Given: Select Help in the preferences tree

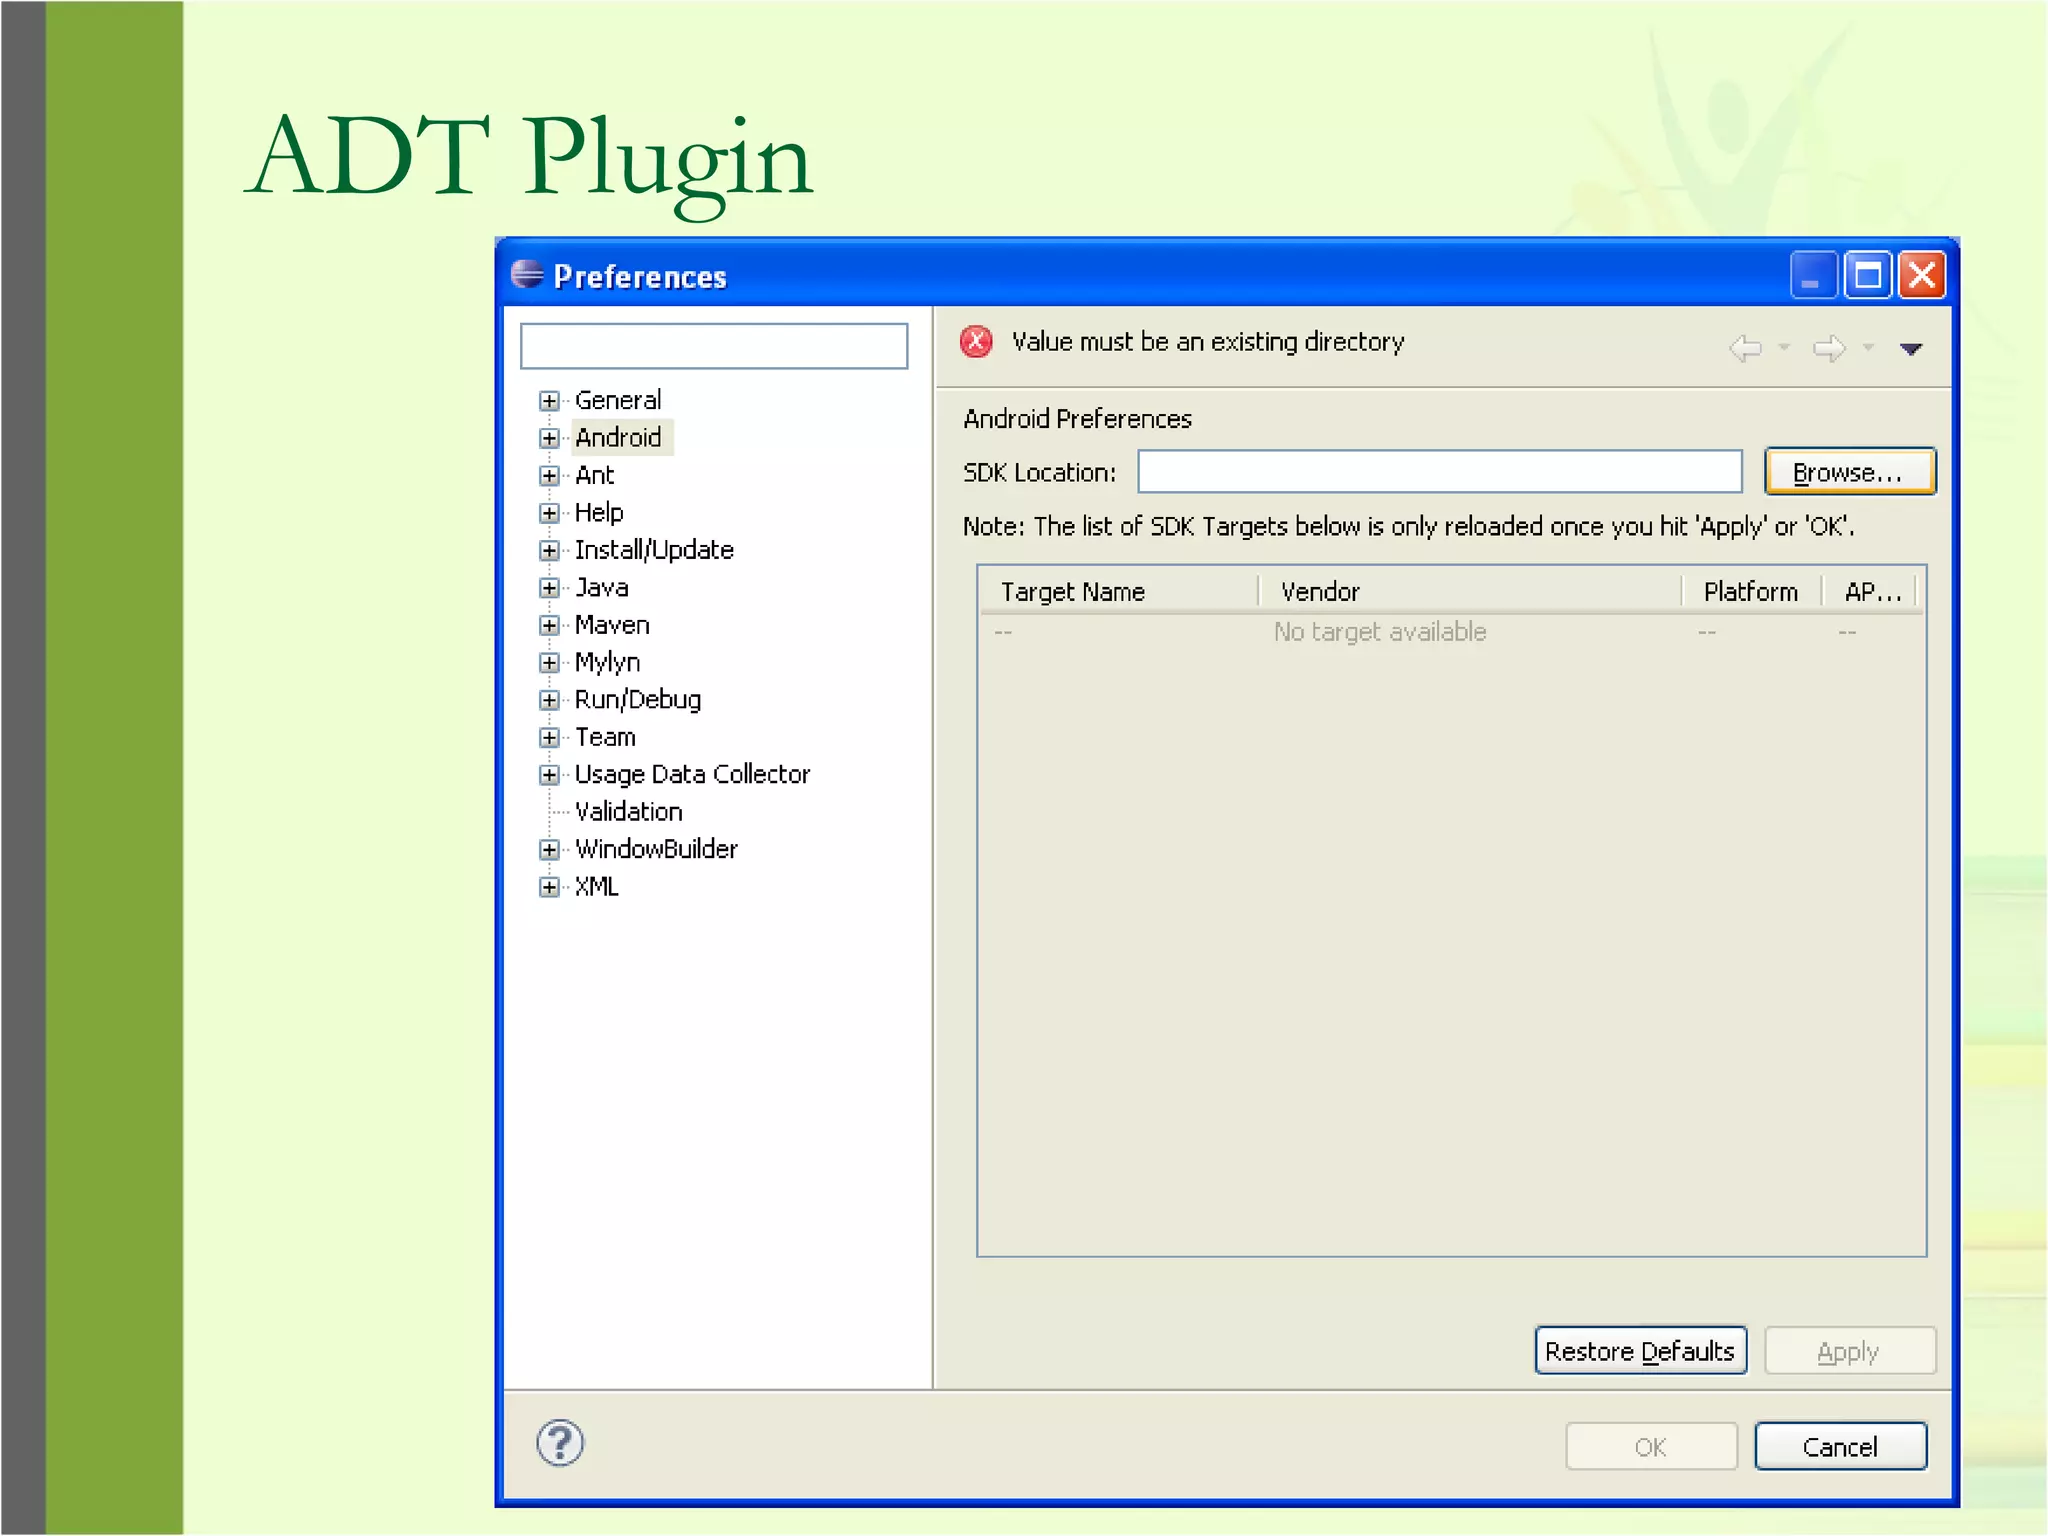Looking at the screenshot, I should 599,512.
